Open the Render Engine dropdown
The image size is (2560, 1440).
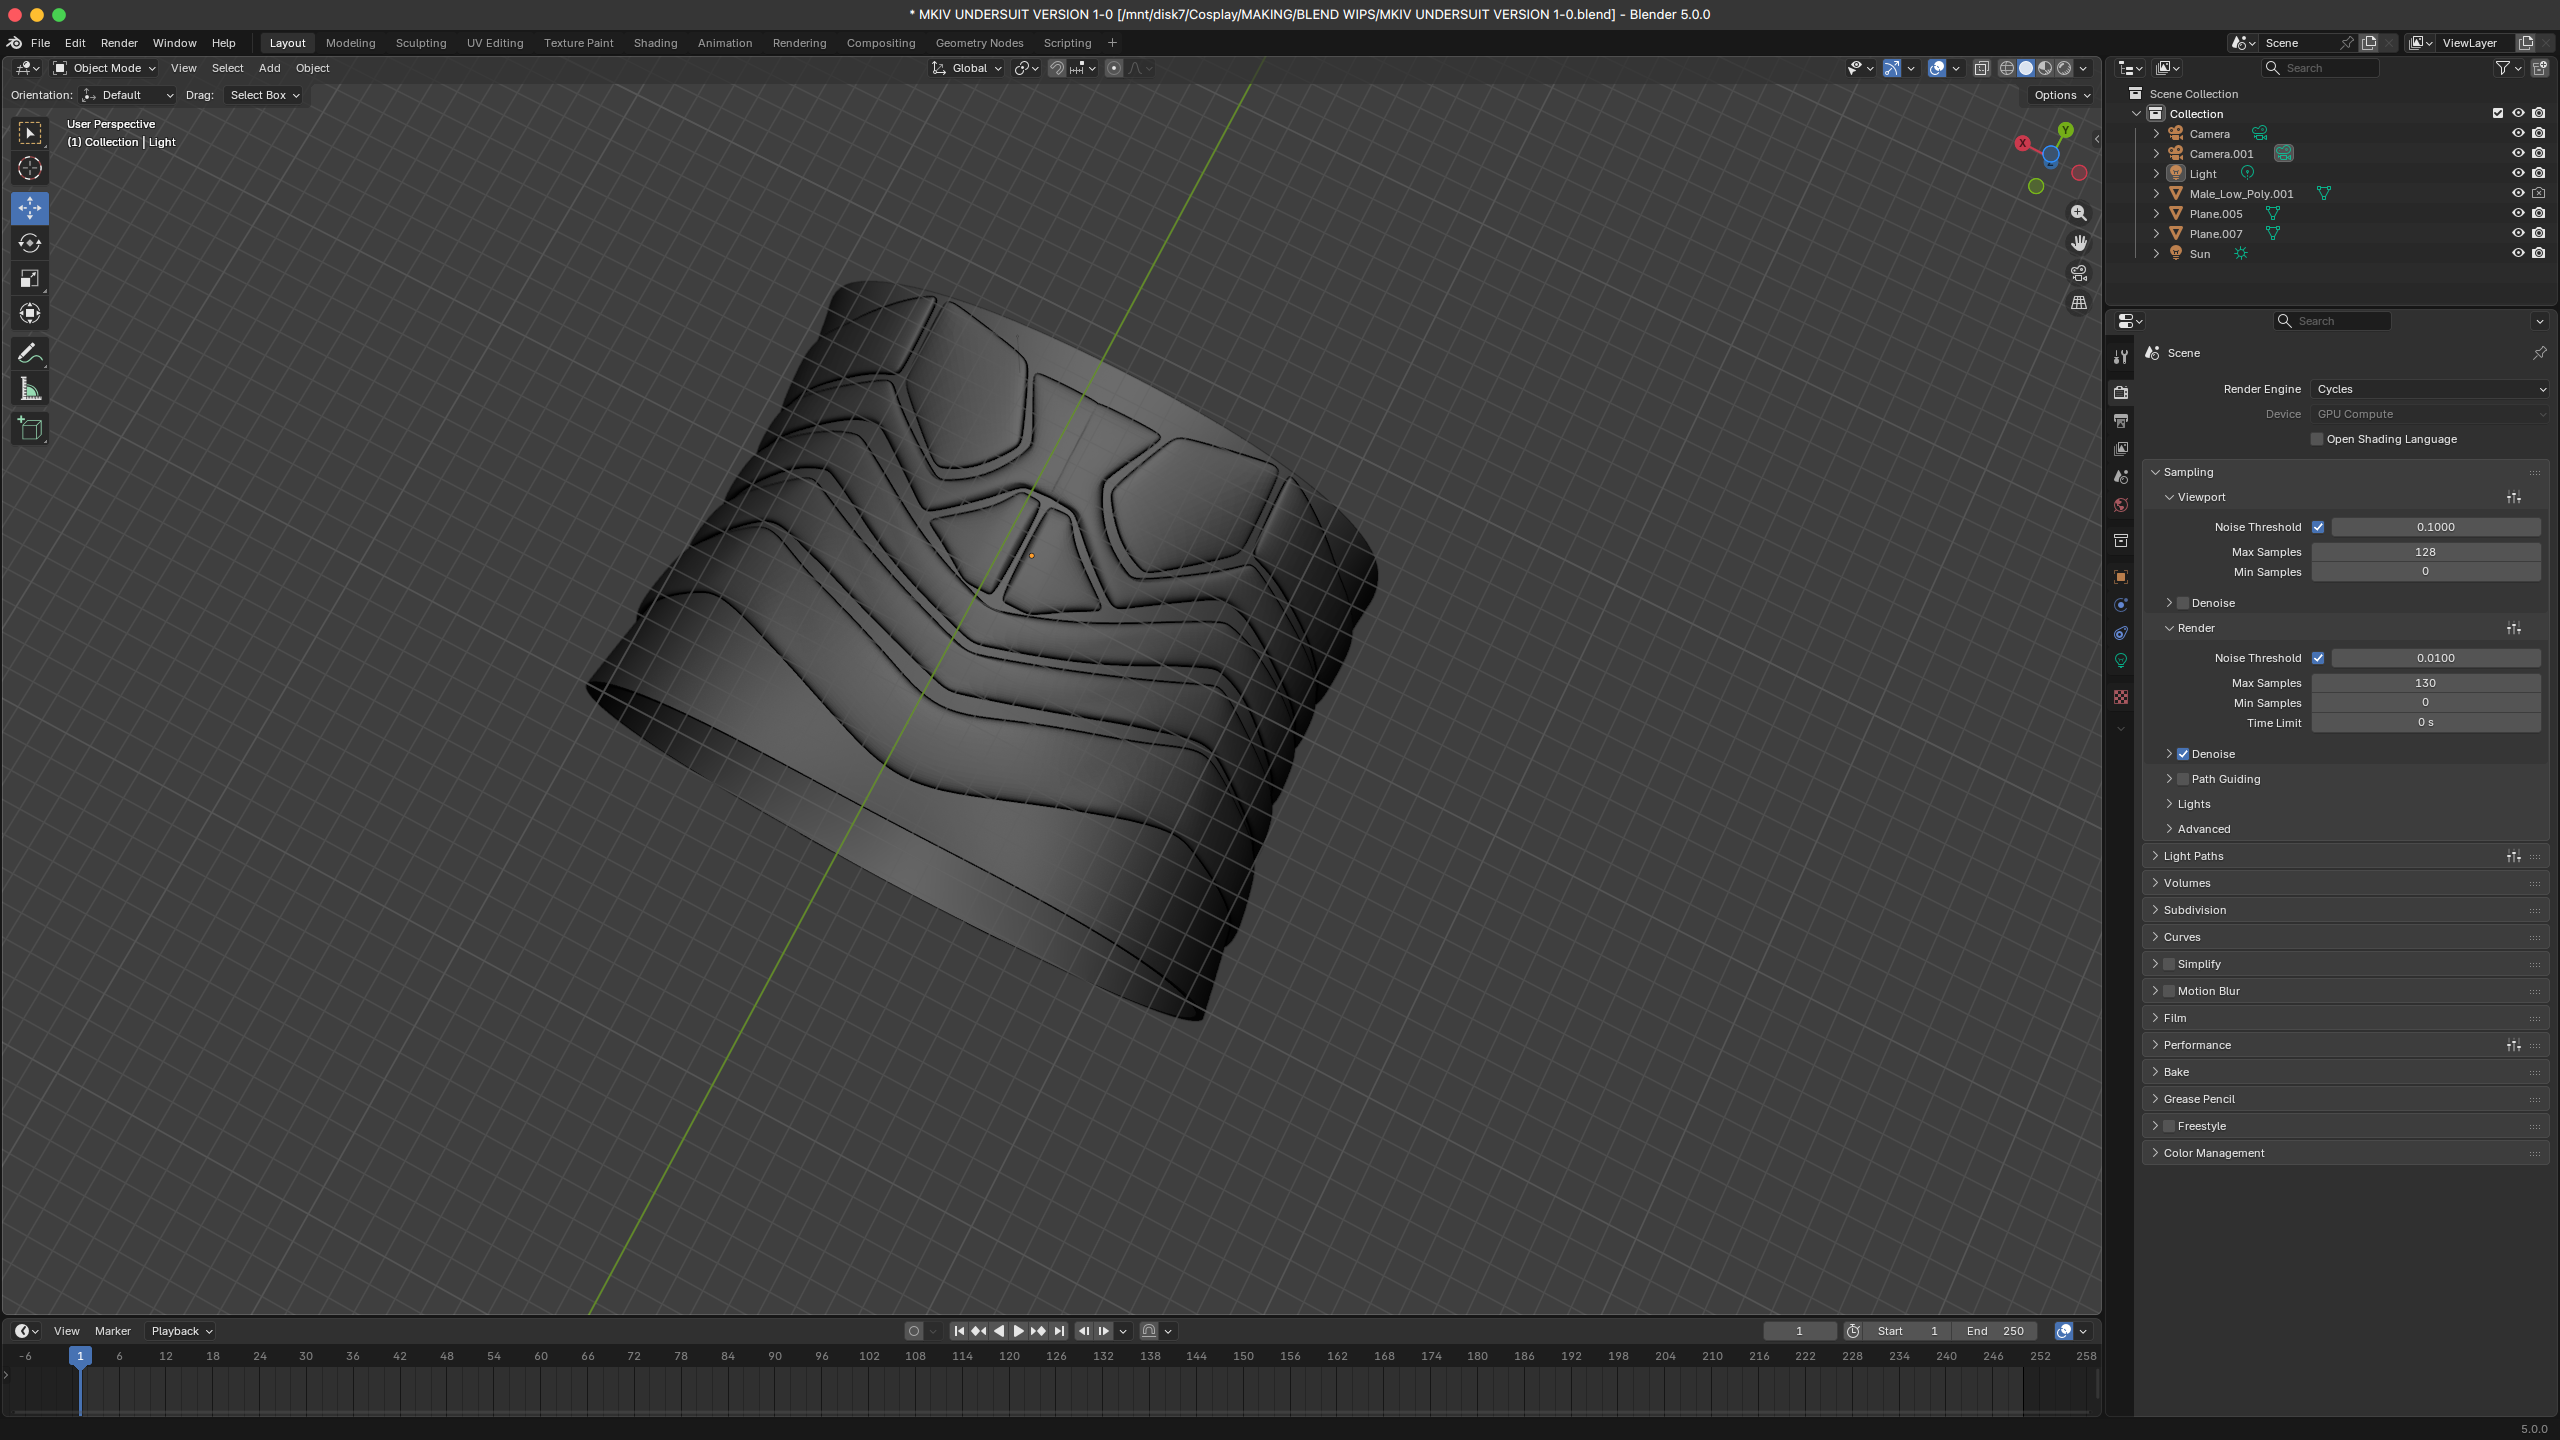2430,389
